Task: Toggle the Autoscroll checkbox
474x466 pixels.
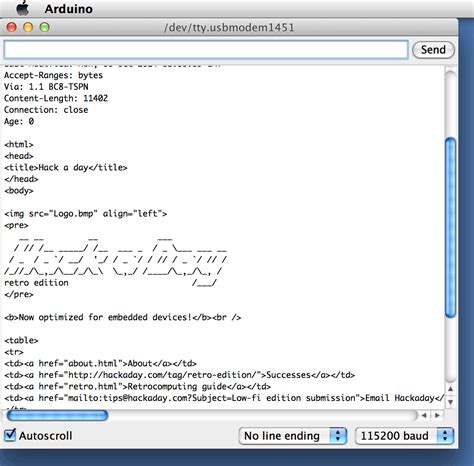Action: (x=10, y=435)
